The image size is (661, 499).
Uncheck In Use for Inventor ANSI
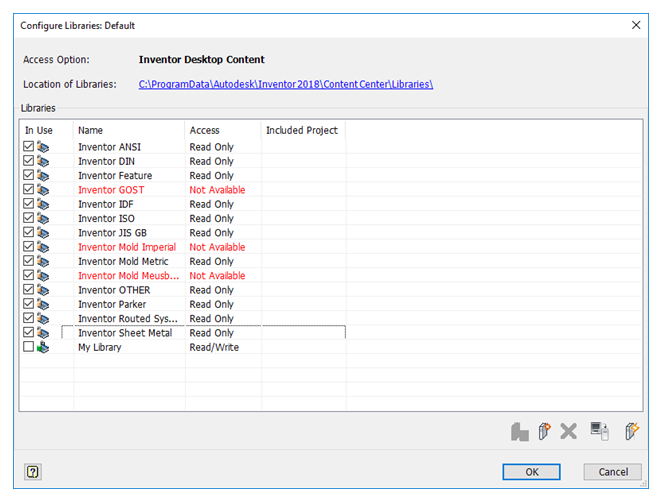tap(28, 146)
